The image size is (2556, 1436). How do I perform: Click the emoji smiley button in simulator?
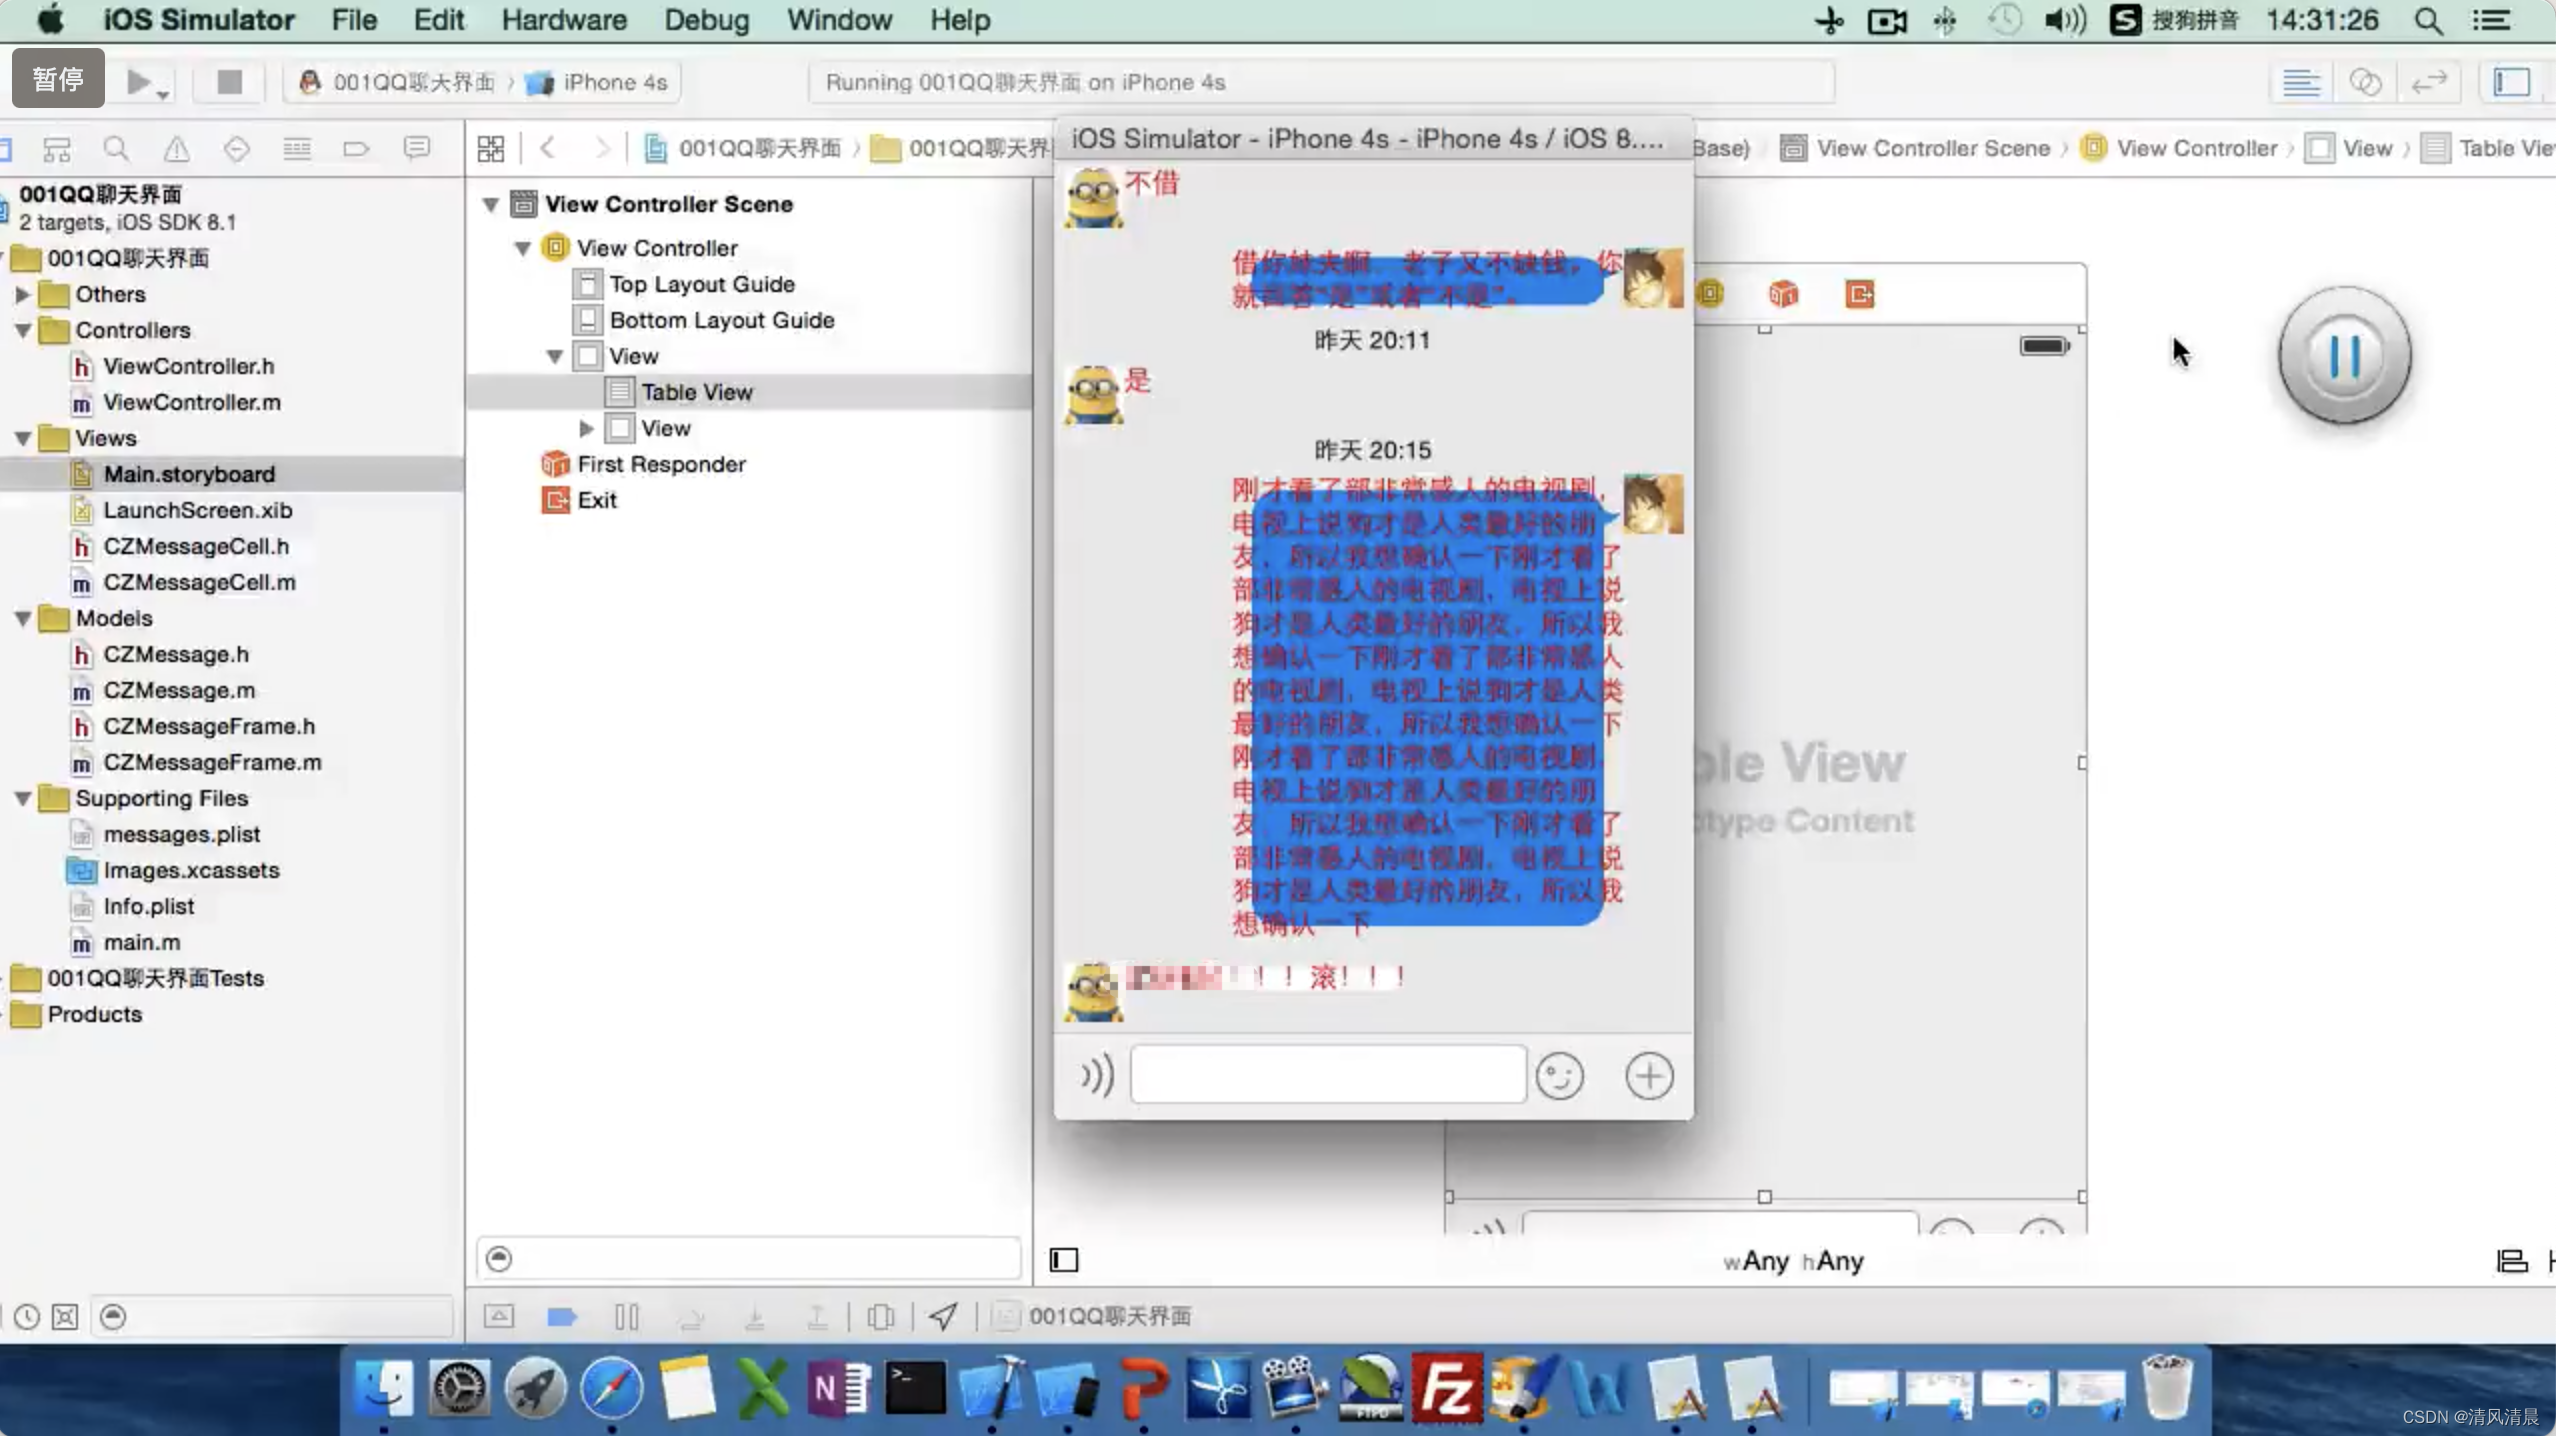[x=1560, y=1076]
